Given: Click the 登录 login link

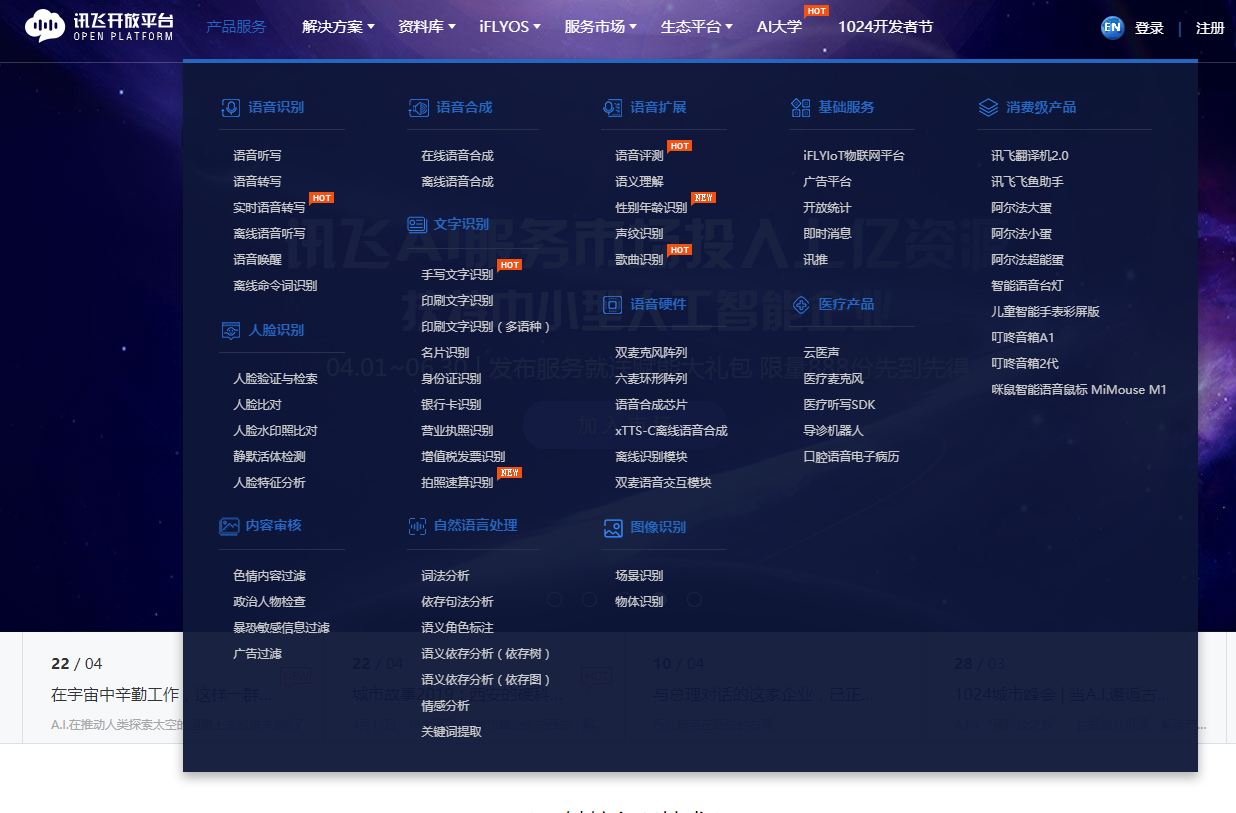Looking at the screenshot, I should (1149, 28).
